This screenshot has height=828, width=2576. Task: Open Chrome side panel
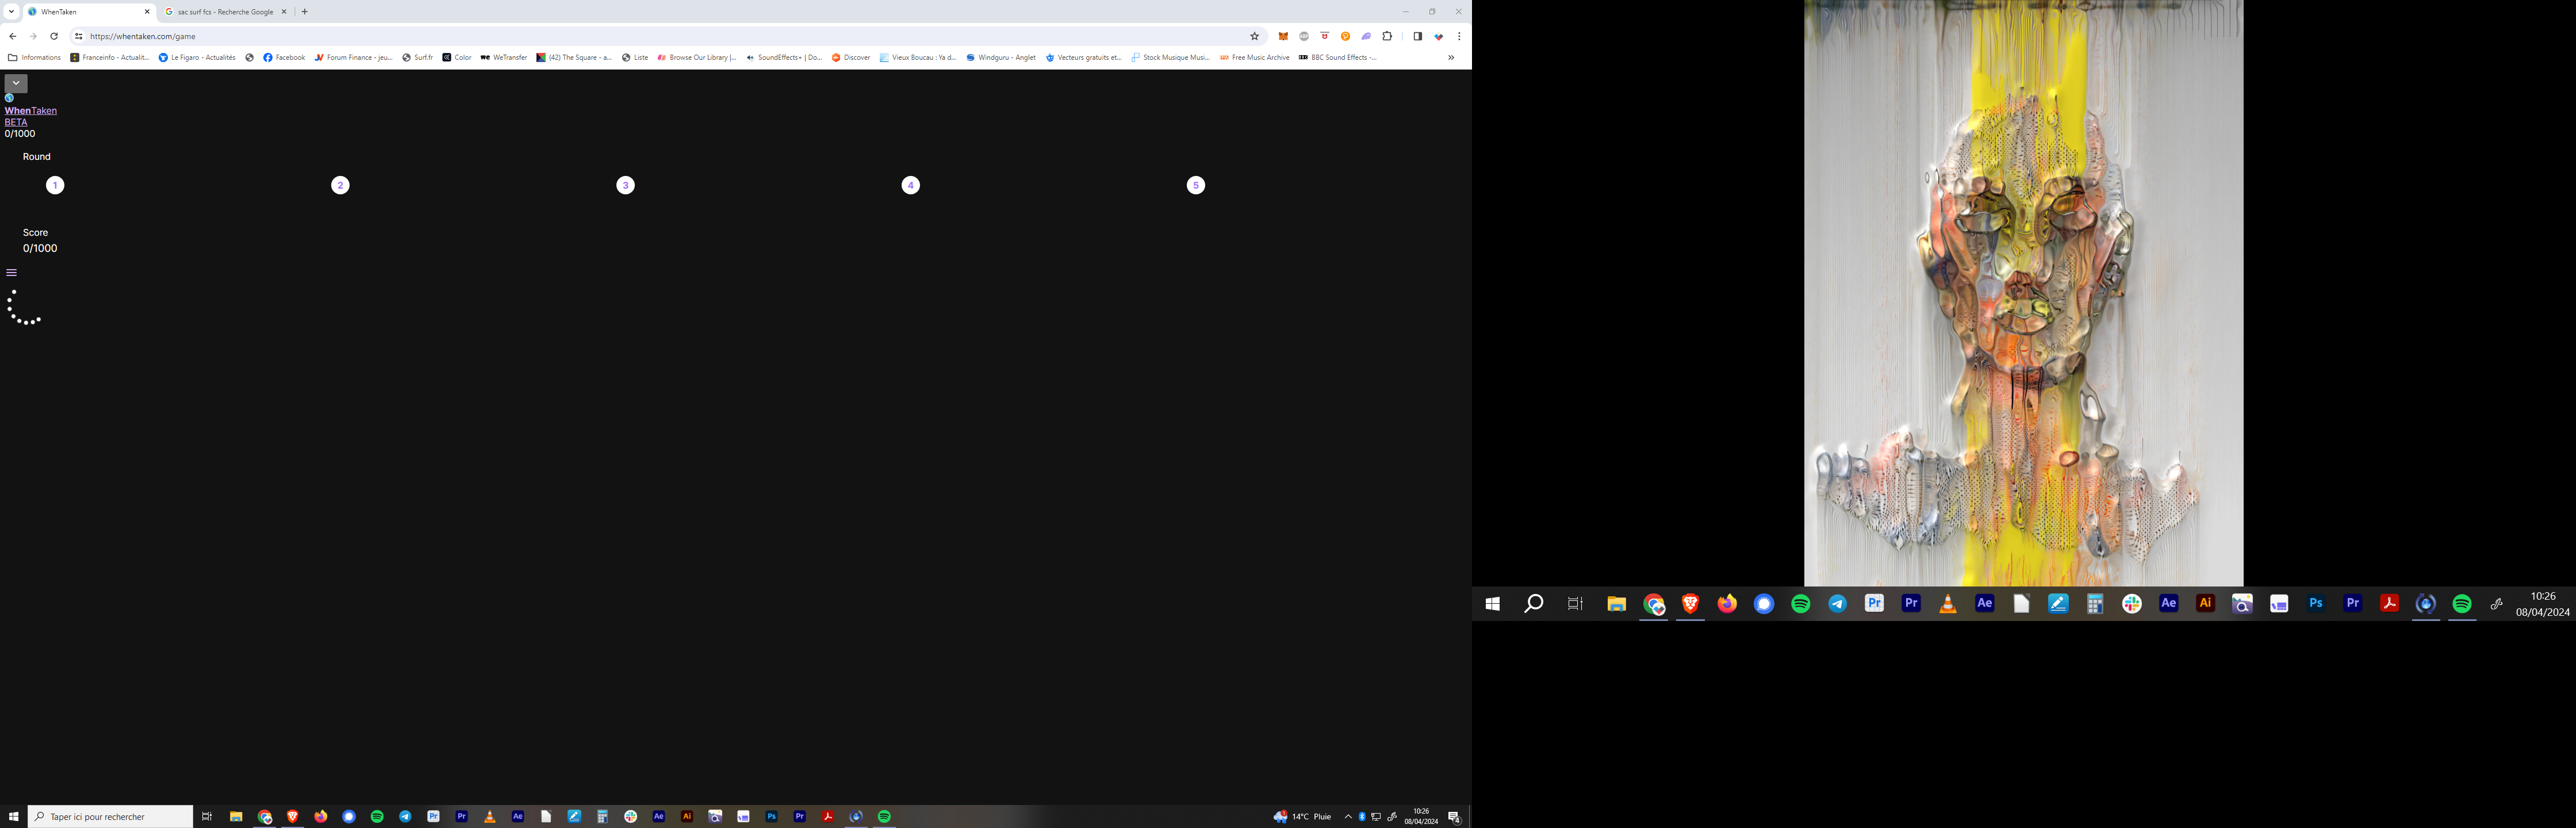click(x=1417, y=36)
